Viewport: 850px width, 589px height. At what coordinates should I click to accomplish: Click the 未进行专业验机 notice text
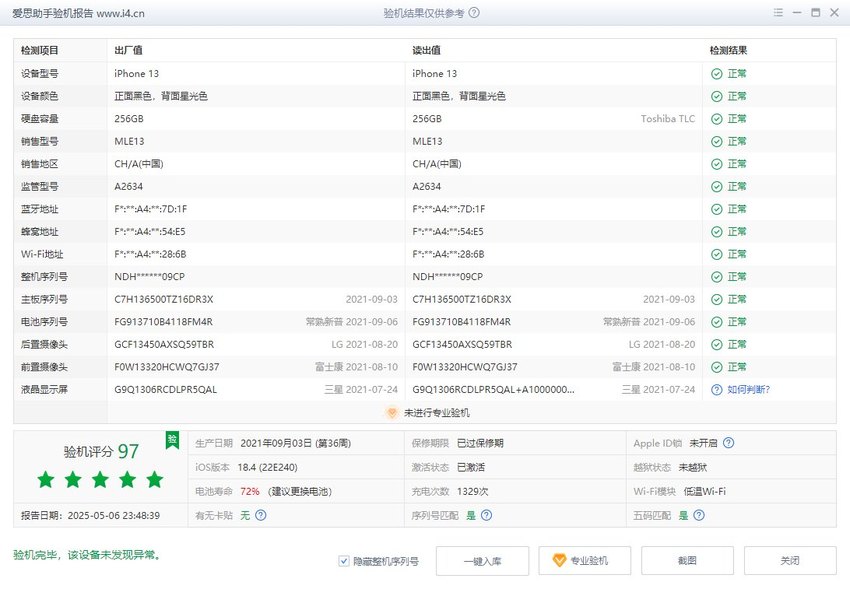tap(437, 412)
